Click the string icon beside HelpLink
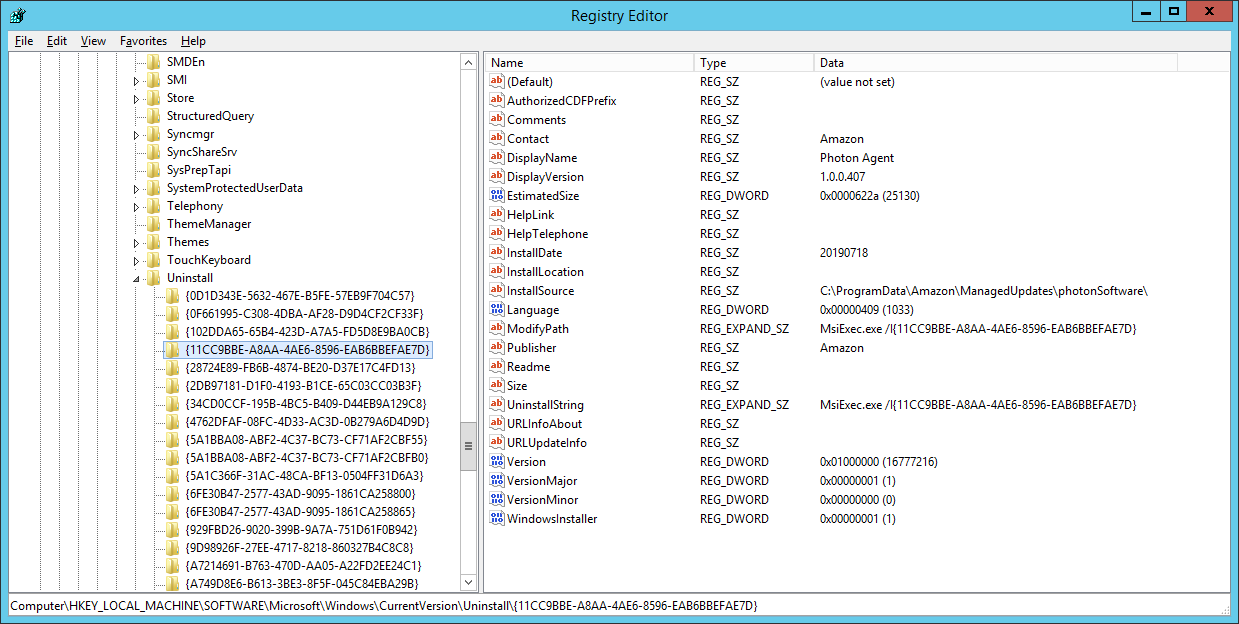 point(497,214)
